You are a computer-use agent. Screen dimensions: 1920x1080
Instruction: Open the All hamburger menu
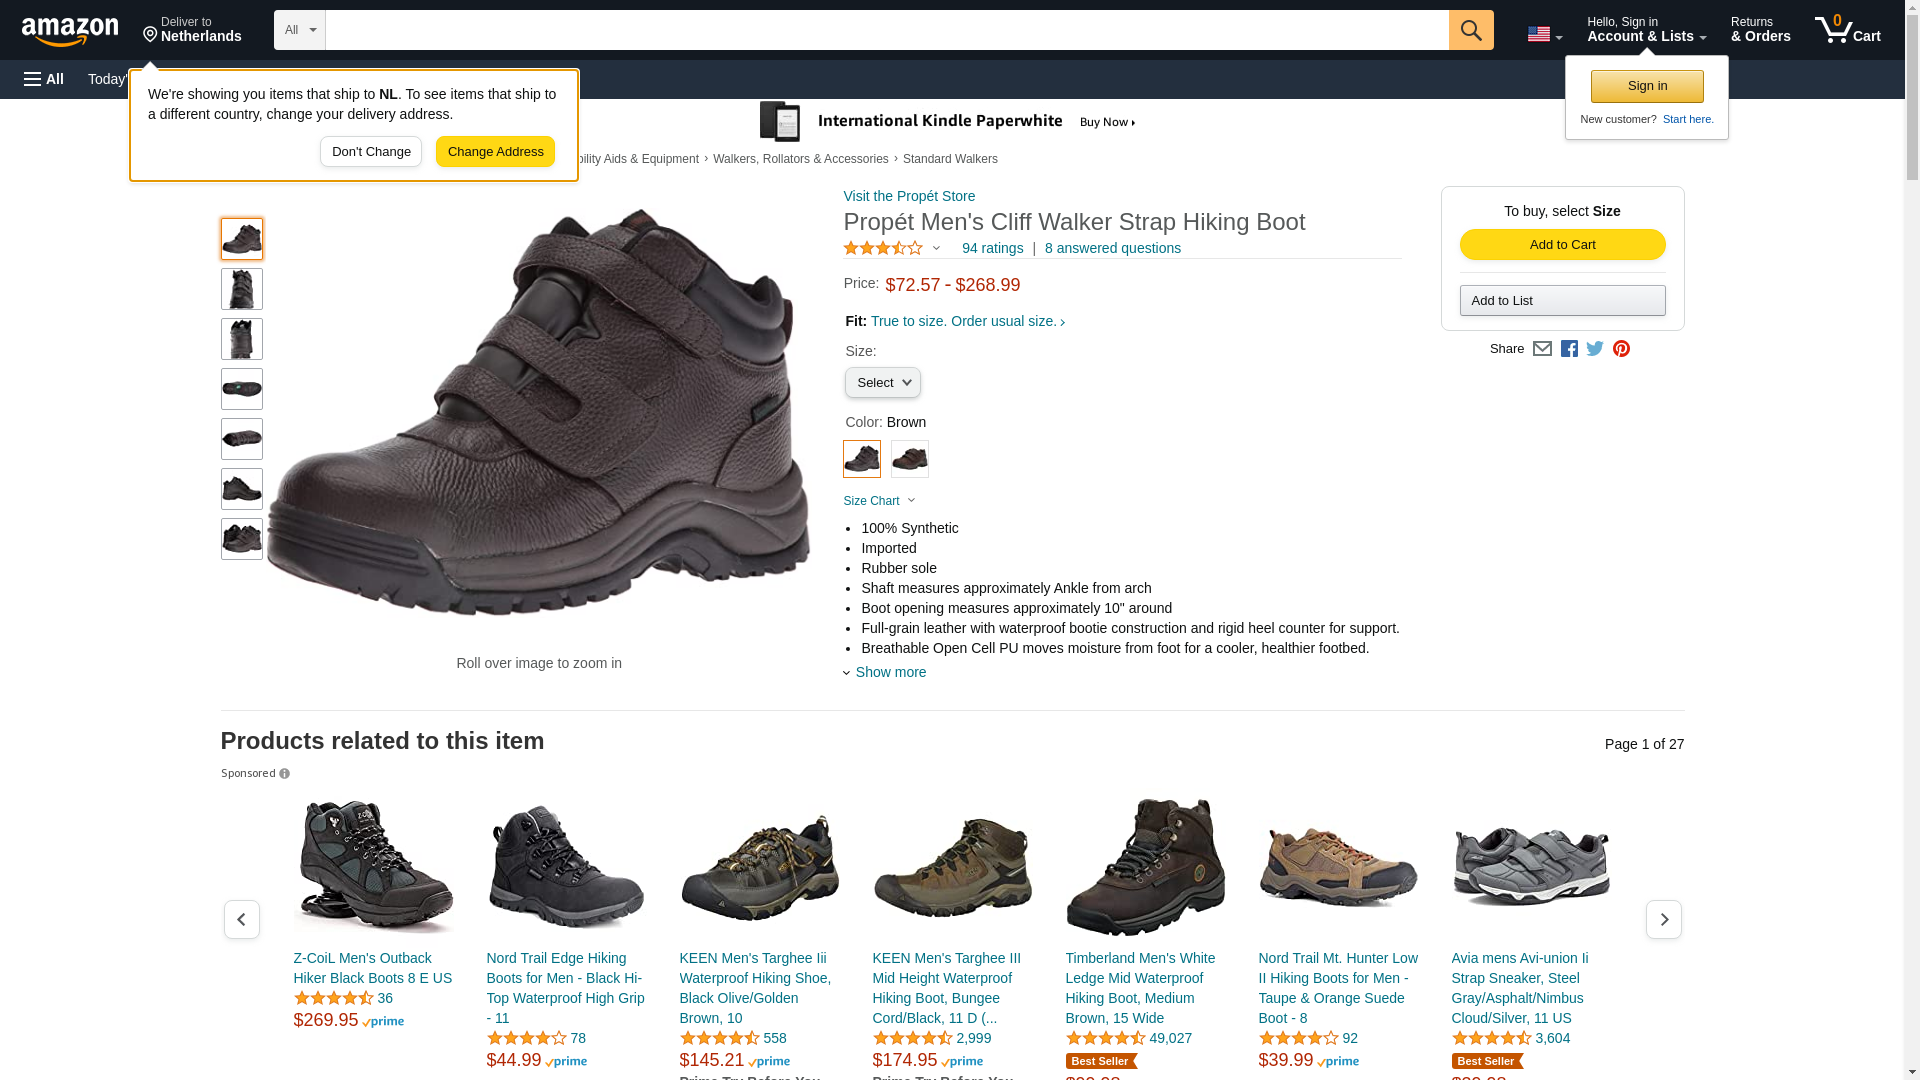(x=44, y=79)
